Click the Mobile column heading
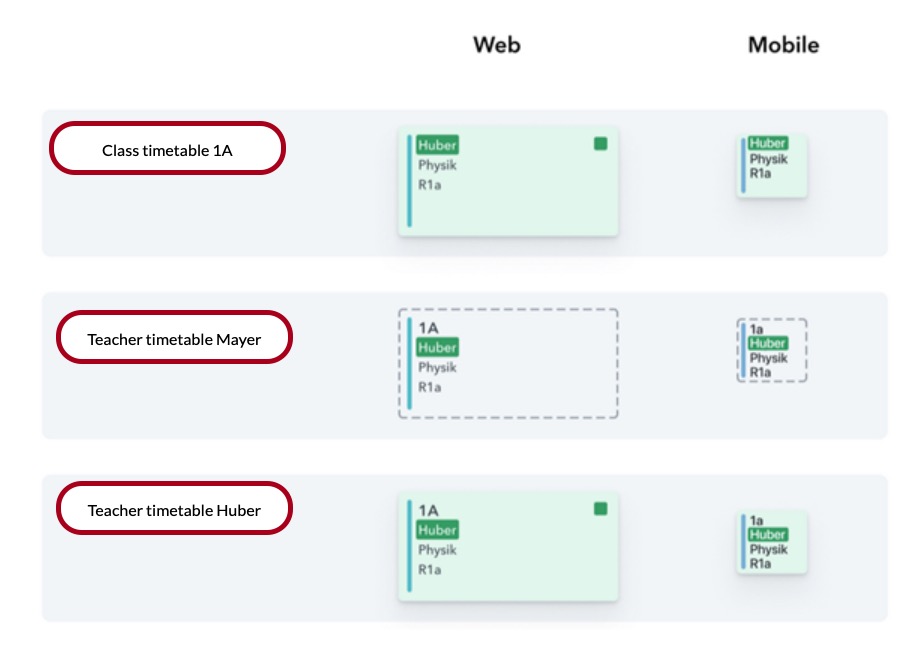The height and width of the screenshot is (646, 913). (x=783, y=45)
